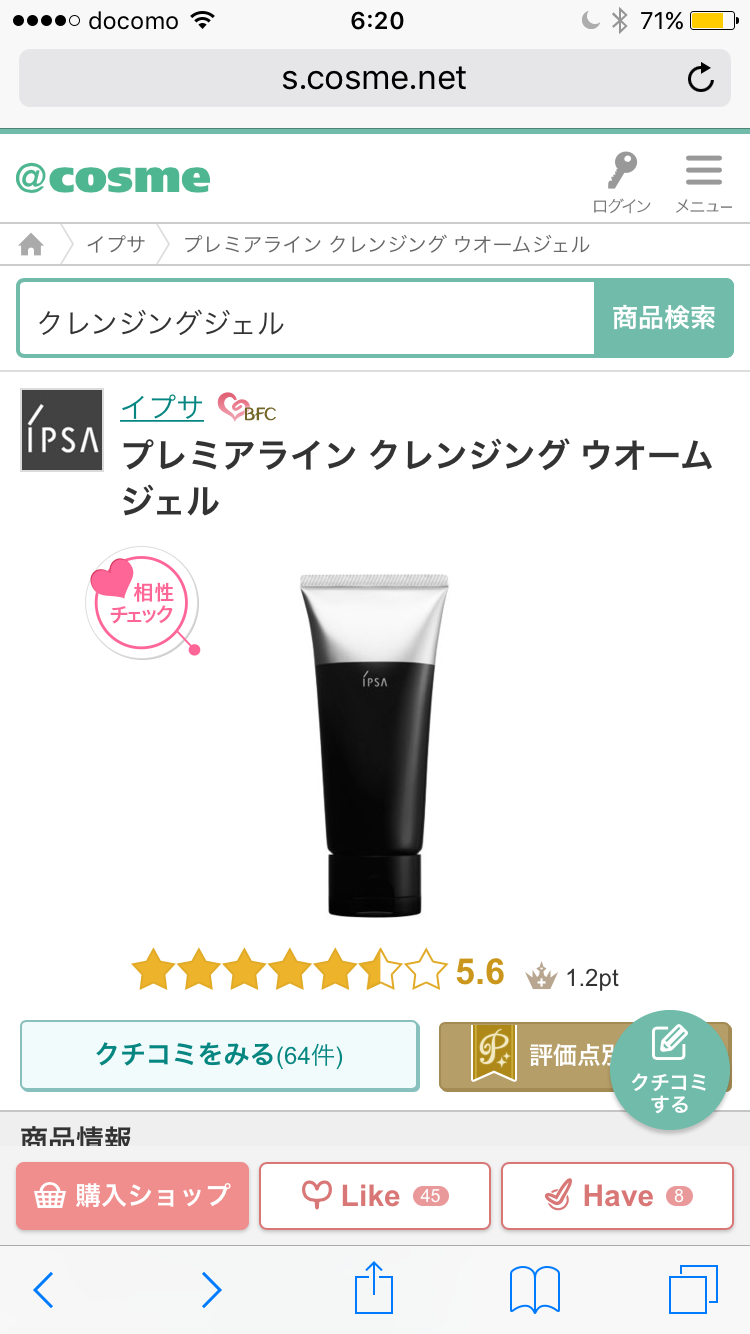Click the 商品検索 search button
The width and height of the screenshot is (750, 1334).
point(664,319)
